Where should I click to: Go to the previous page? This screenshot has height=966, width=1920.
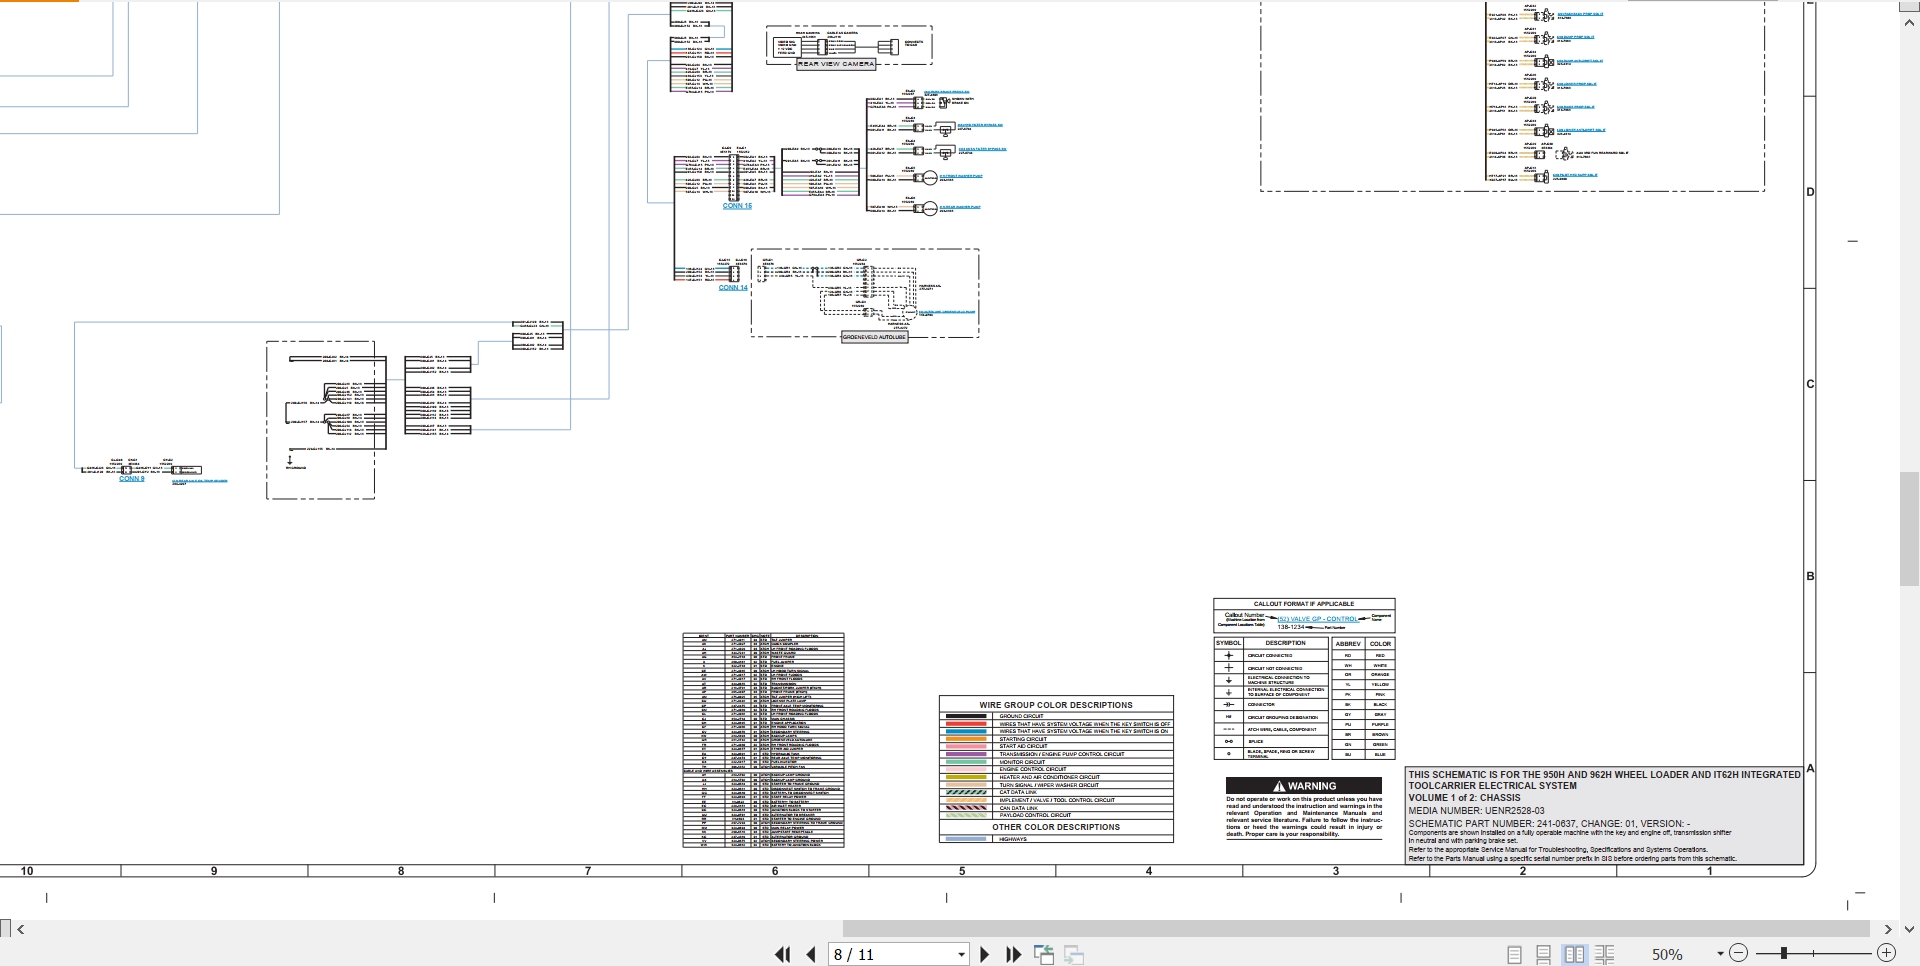point(811,955)
